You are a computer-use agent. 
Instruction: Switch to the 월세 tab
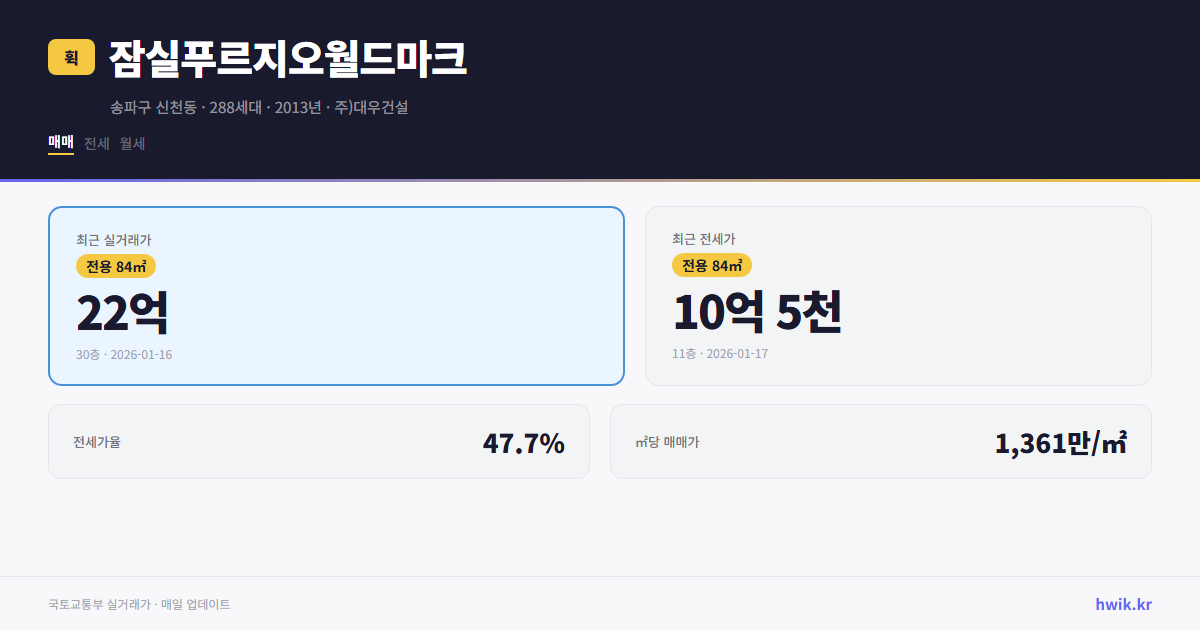click(x=130, y=143)
